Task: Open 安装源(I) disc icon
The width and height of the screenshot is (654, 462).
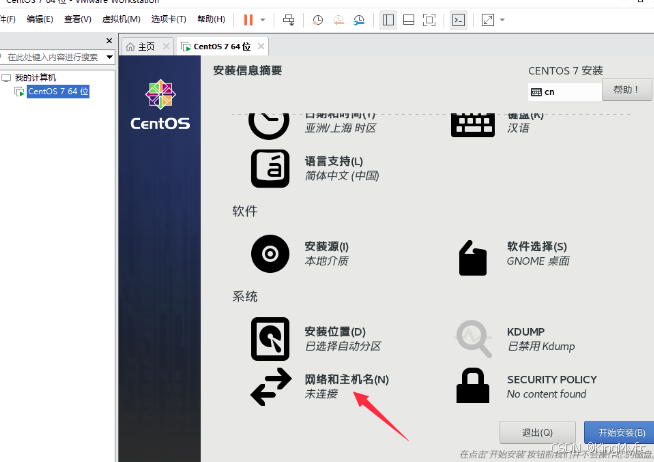Action: 270,254
